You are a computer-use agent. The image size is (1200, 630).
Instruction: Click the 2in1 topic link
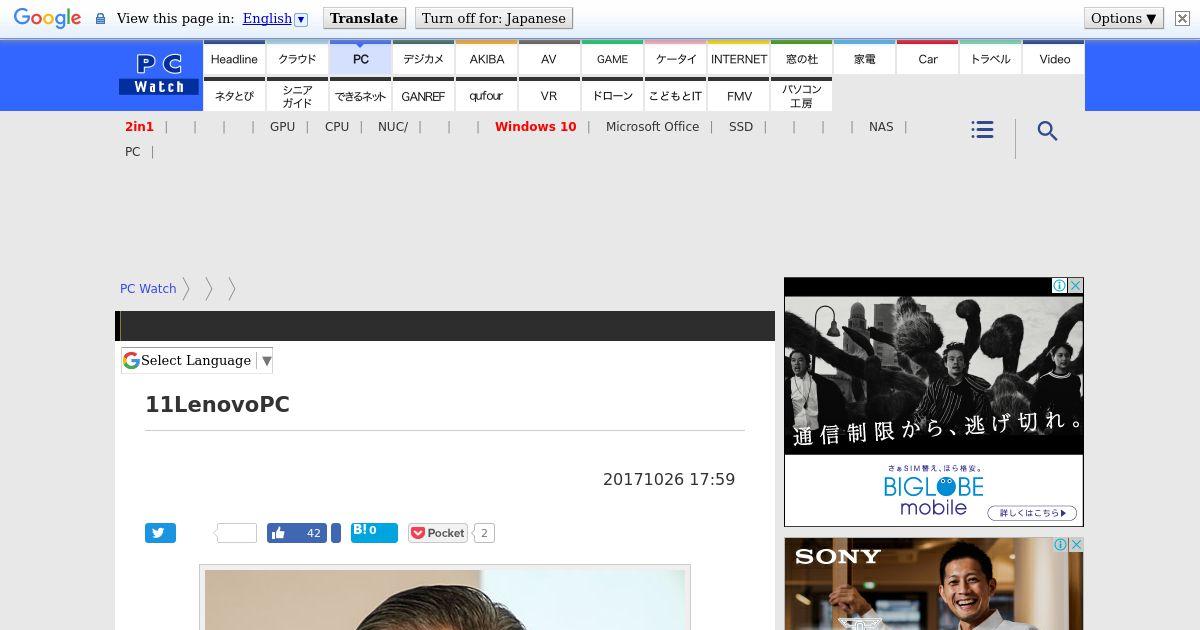[x=139, y=127]
